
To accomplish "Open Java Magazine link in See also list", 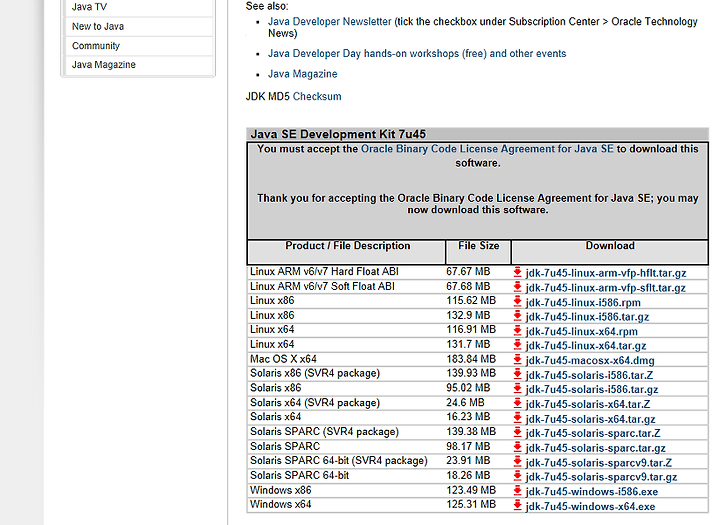I will 302,74.
